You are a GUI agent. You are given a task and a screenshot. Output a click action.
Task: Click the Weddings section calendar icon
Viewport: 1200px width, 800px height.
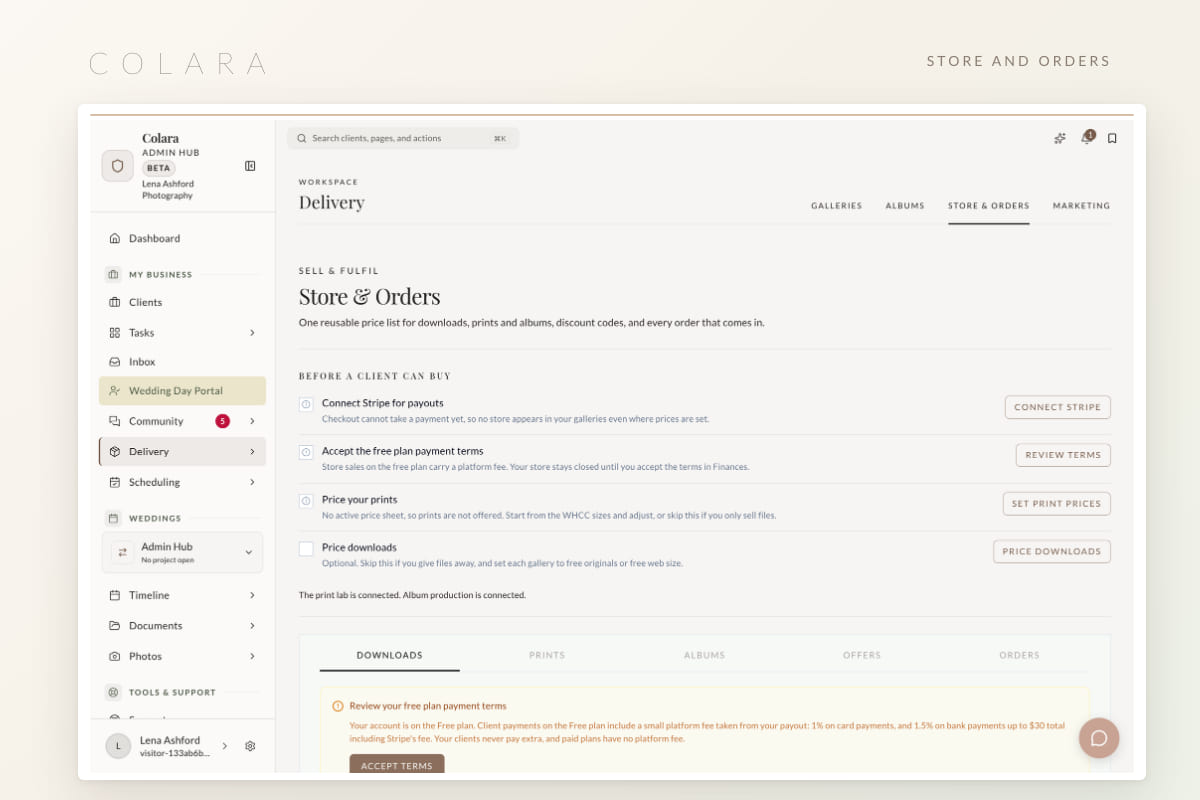point(113,518)
